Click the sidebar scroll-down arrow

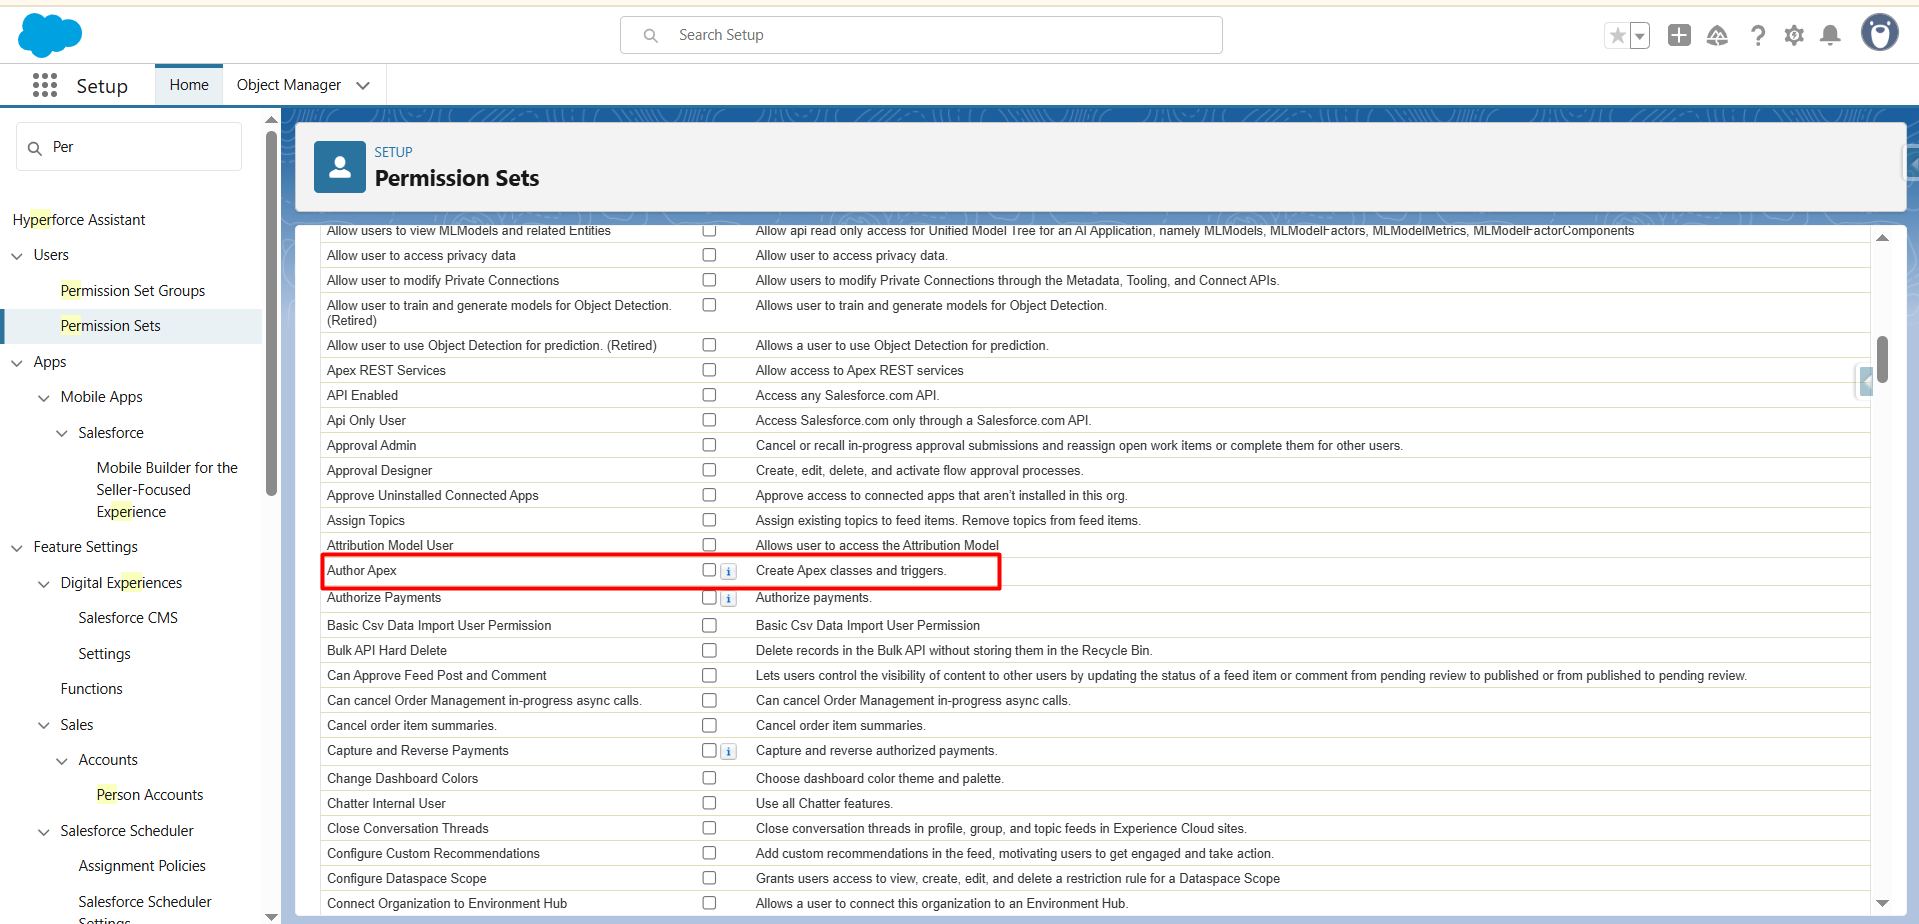pyautogui.click(x=271, y=916)
